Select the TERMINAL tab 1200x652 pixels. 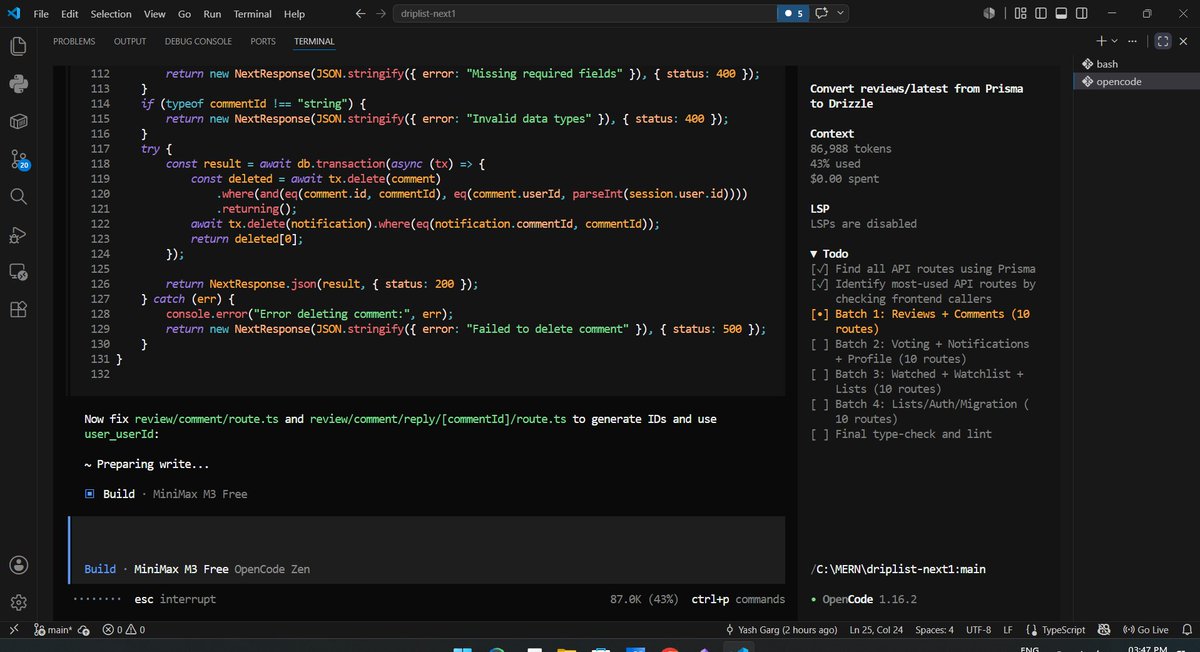pos(314,41)
